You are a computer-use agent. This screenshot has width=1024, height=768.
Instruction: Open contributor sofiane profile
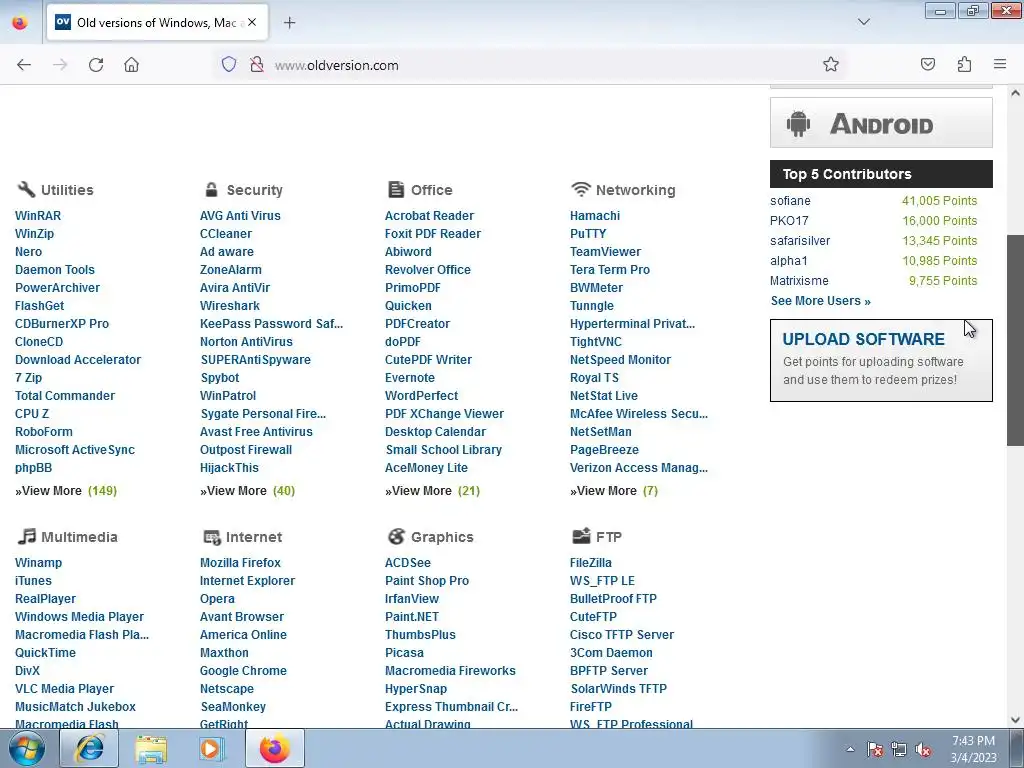tap(790, 200)
